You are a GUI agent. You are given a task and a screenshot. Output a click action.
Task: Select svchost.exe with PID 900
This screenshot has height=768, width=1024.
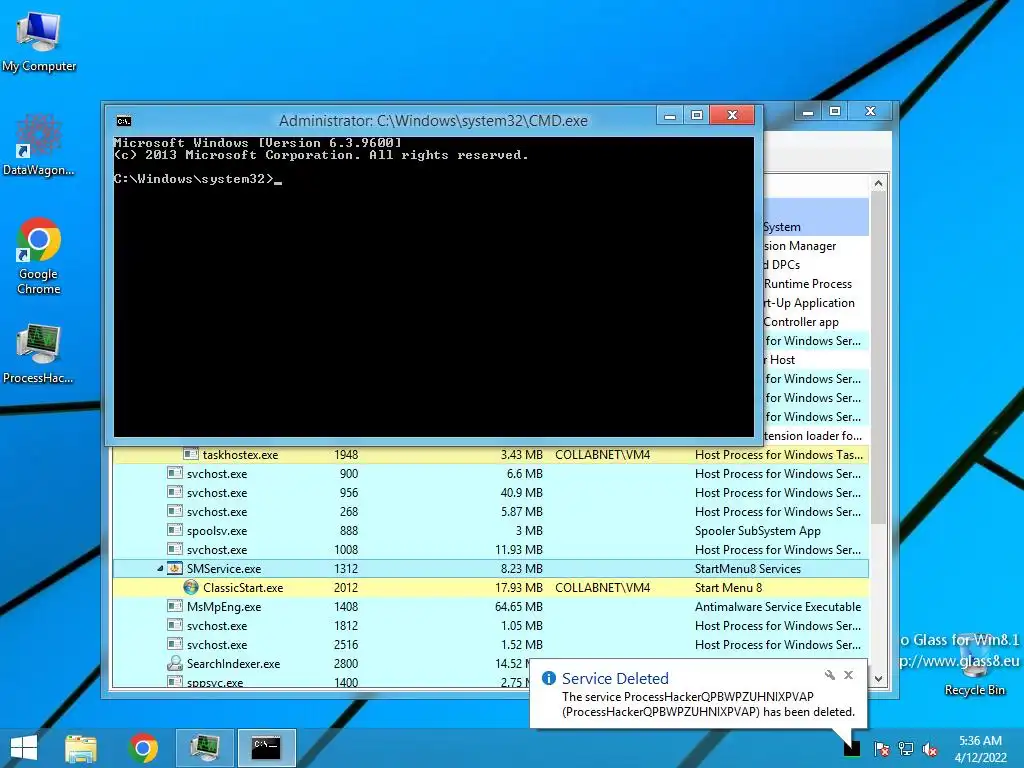(x=217, y=473)
